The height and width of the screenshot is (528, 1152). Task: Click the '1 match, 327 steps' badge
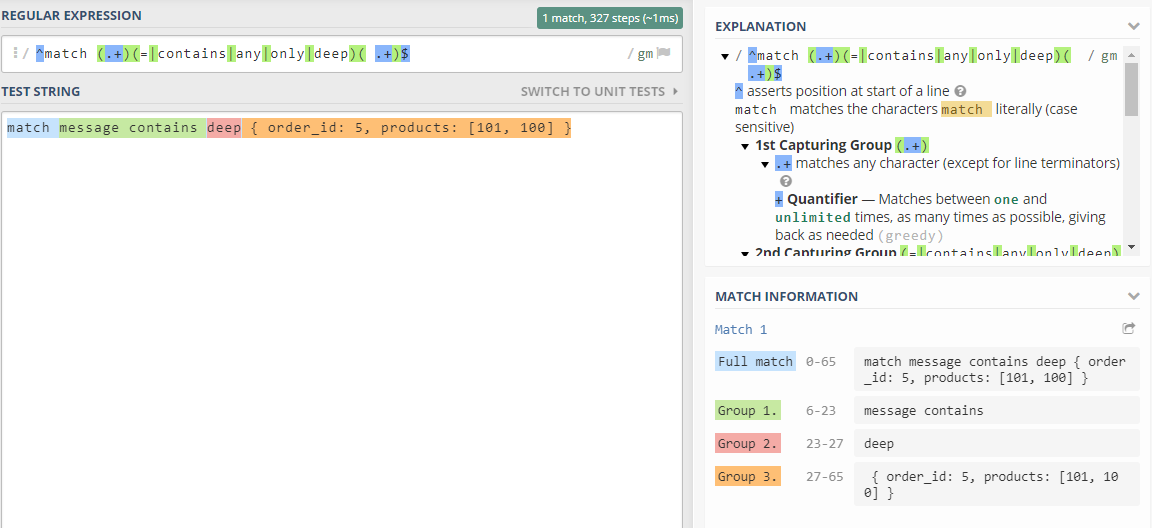[x=610, y=18]
